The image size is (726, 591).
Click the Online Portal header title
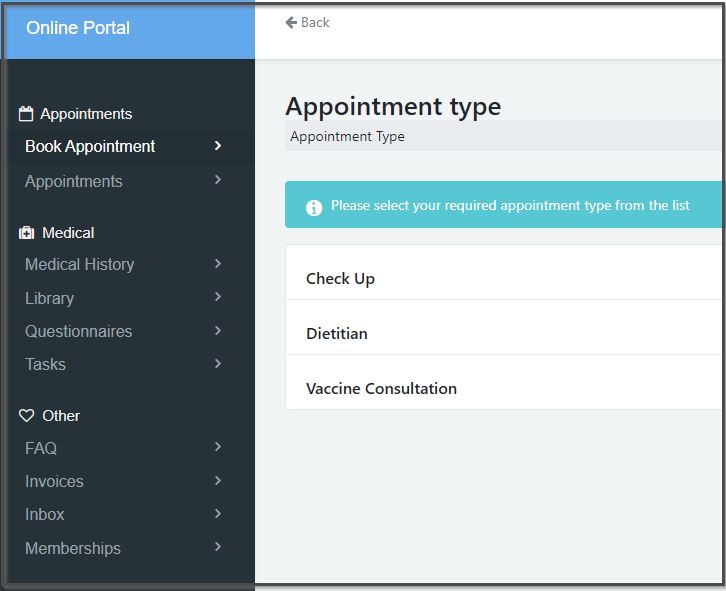click(78, 28)
